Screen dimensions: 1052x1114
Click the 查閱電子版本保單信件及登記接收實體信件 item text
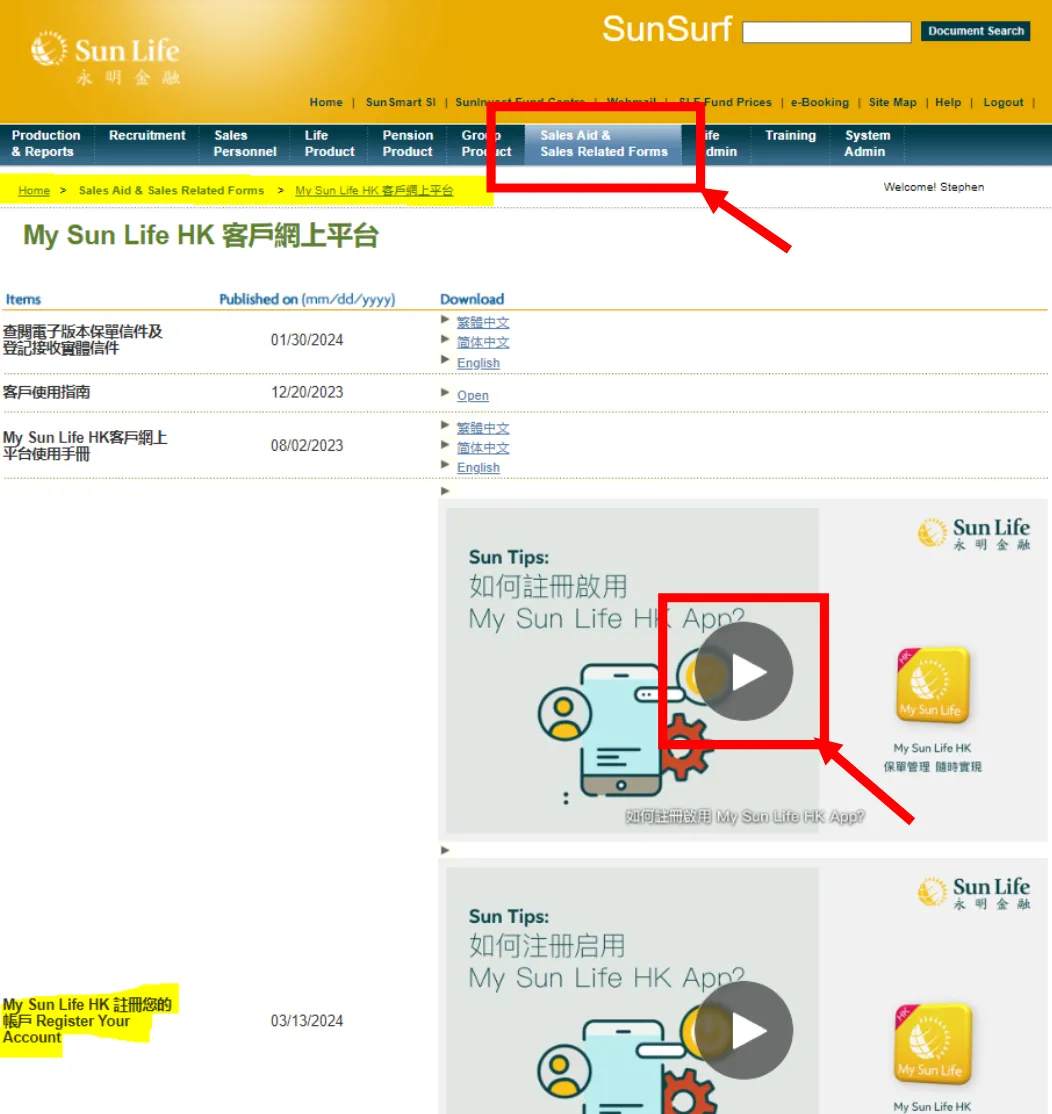click(x=82, y=340)
